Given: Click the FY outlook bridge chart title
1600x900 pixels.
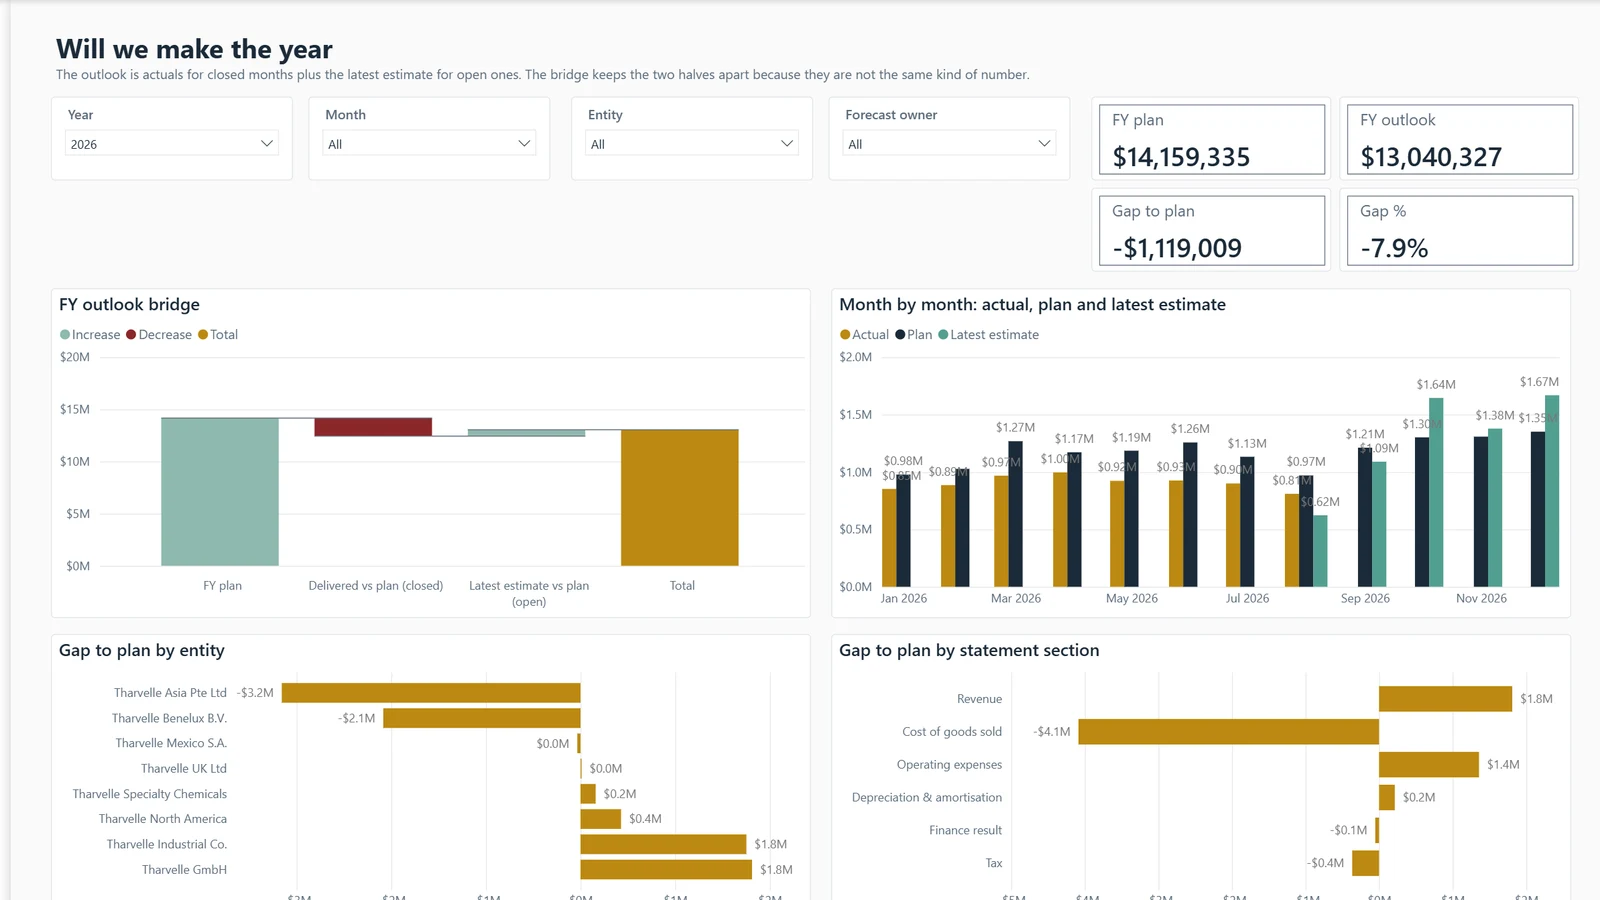Looking at the screenshot, I should (x=129, y=305).
